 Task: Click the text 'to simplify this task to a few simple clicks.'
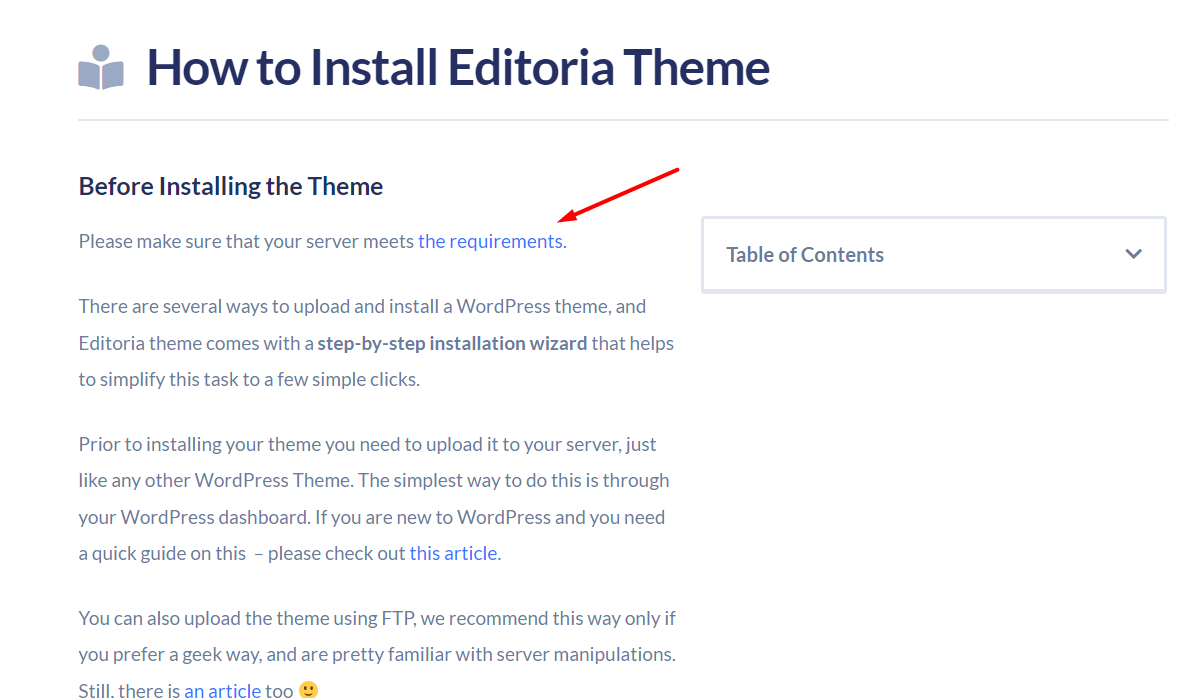[x=250, y=379]
